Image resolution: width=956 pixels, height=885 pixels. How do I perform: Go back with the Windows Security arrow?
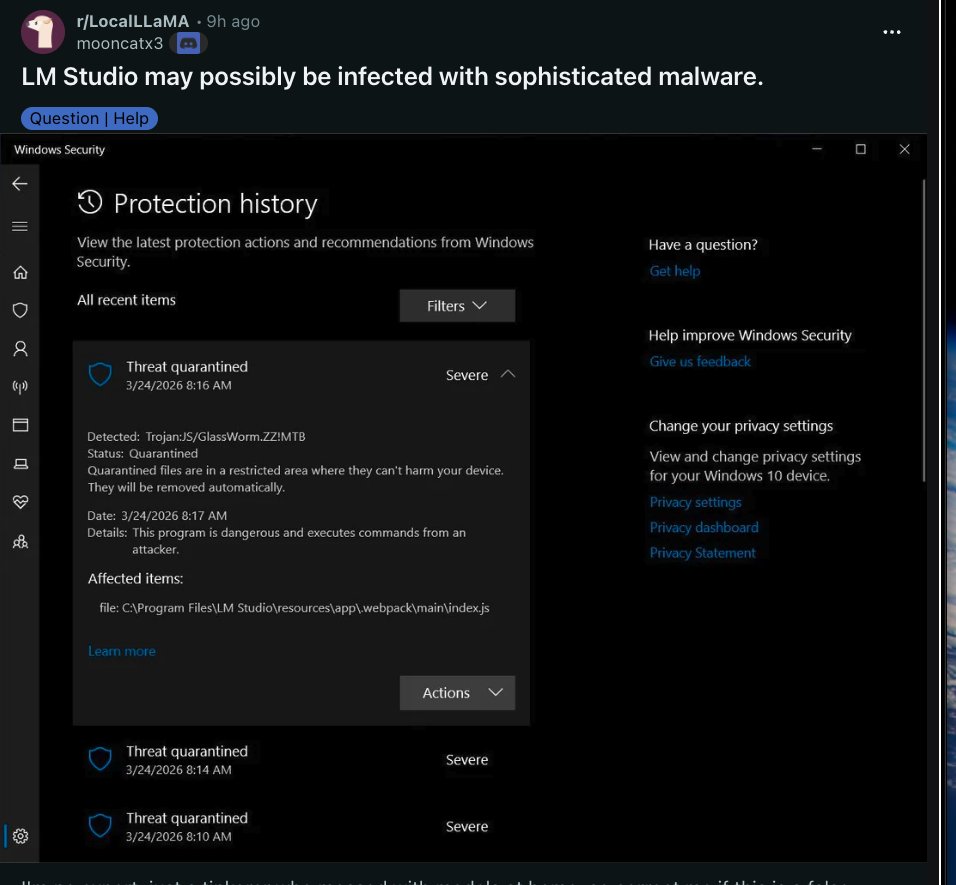click(20, 183)
